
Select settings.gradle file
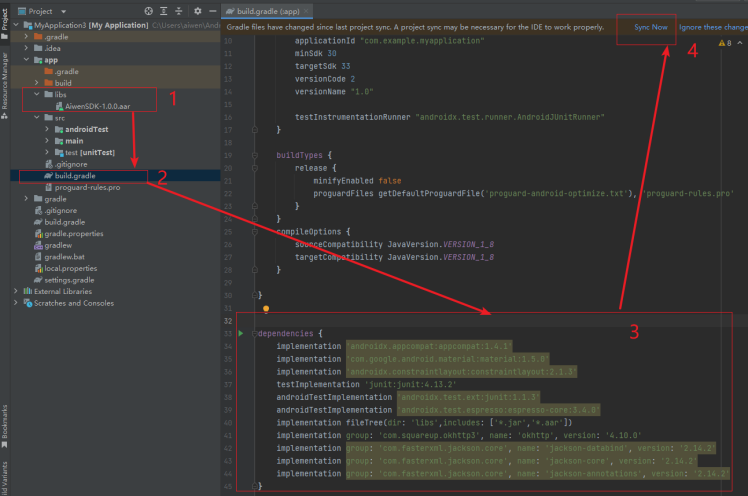pyautogui.click(x=64, y=280)
